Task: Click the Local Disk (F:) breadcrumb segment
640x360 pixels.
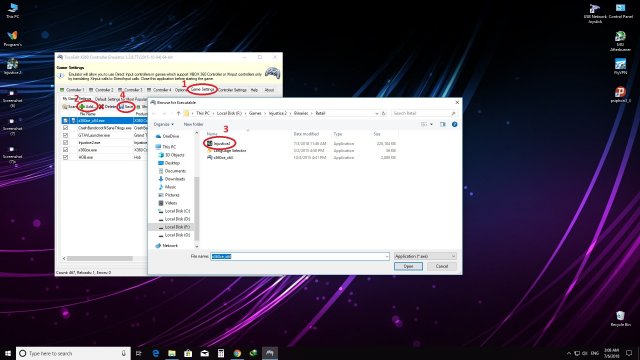Action: tap(229, 113)
